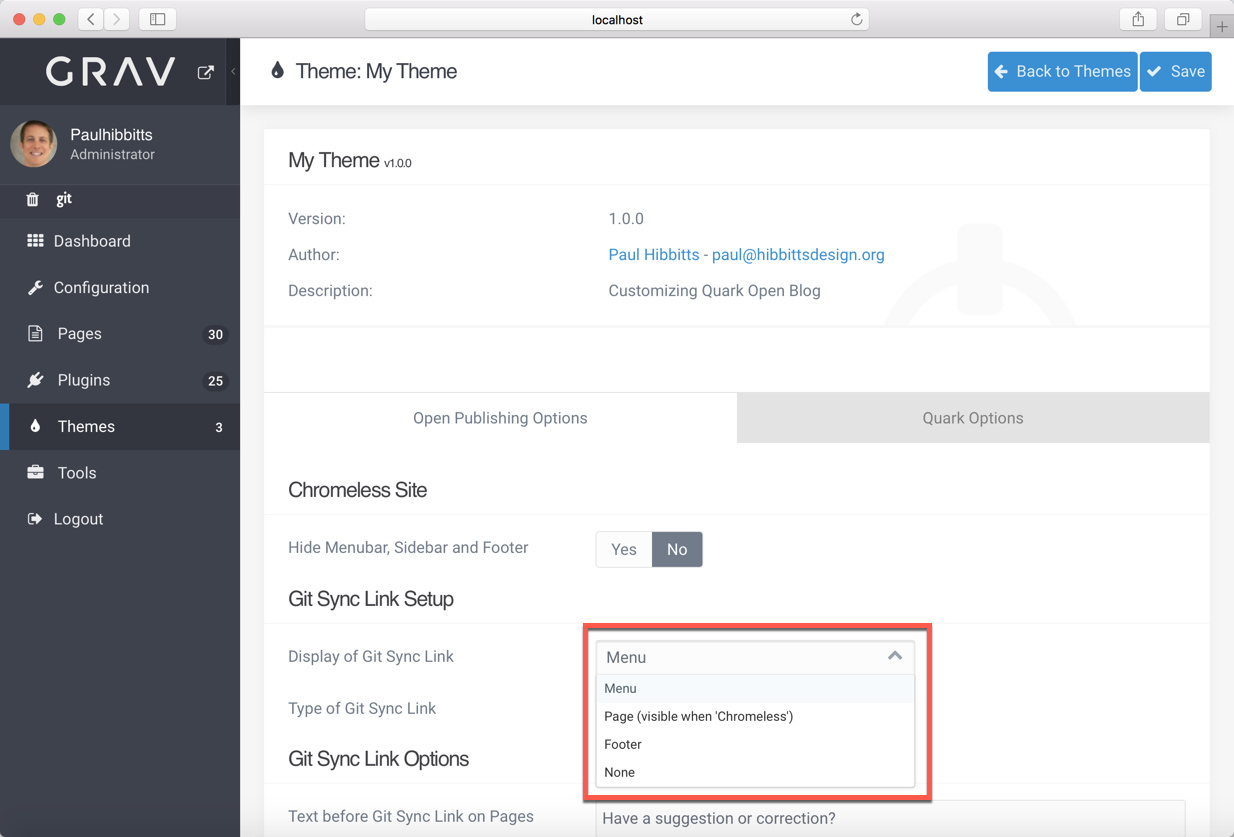The height and width of the screenshot is (837, 1234).
Task: Reload the localhost page
Action: click(x=856, y=19)
